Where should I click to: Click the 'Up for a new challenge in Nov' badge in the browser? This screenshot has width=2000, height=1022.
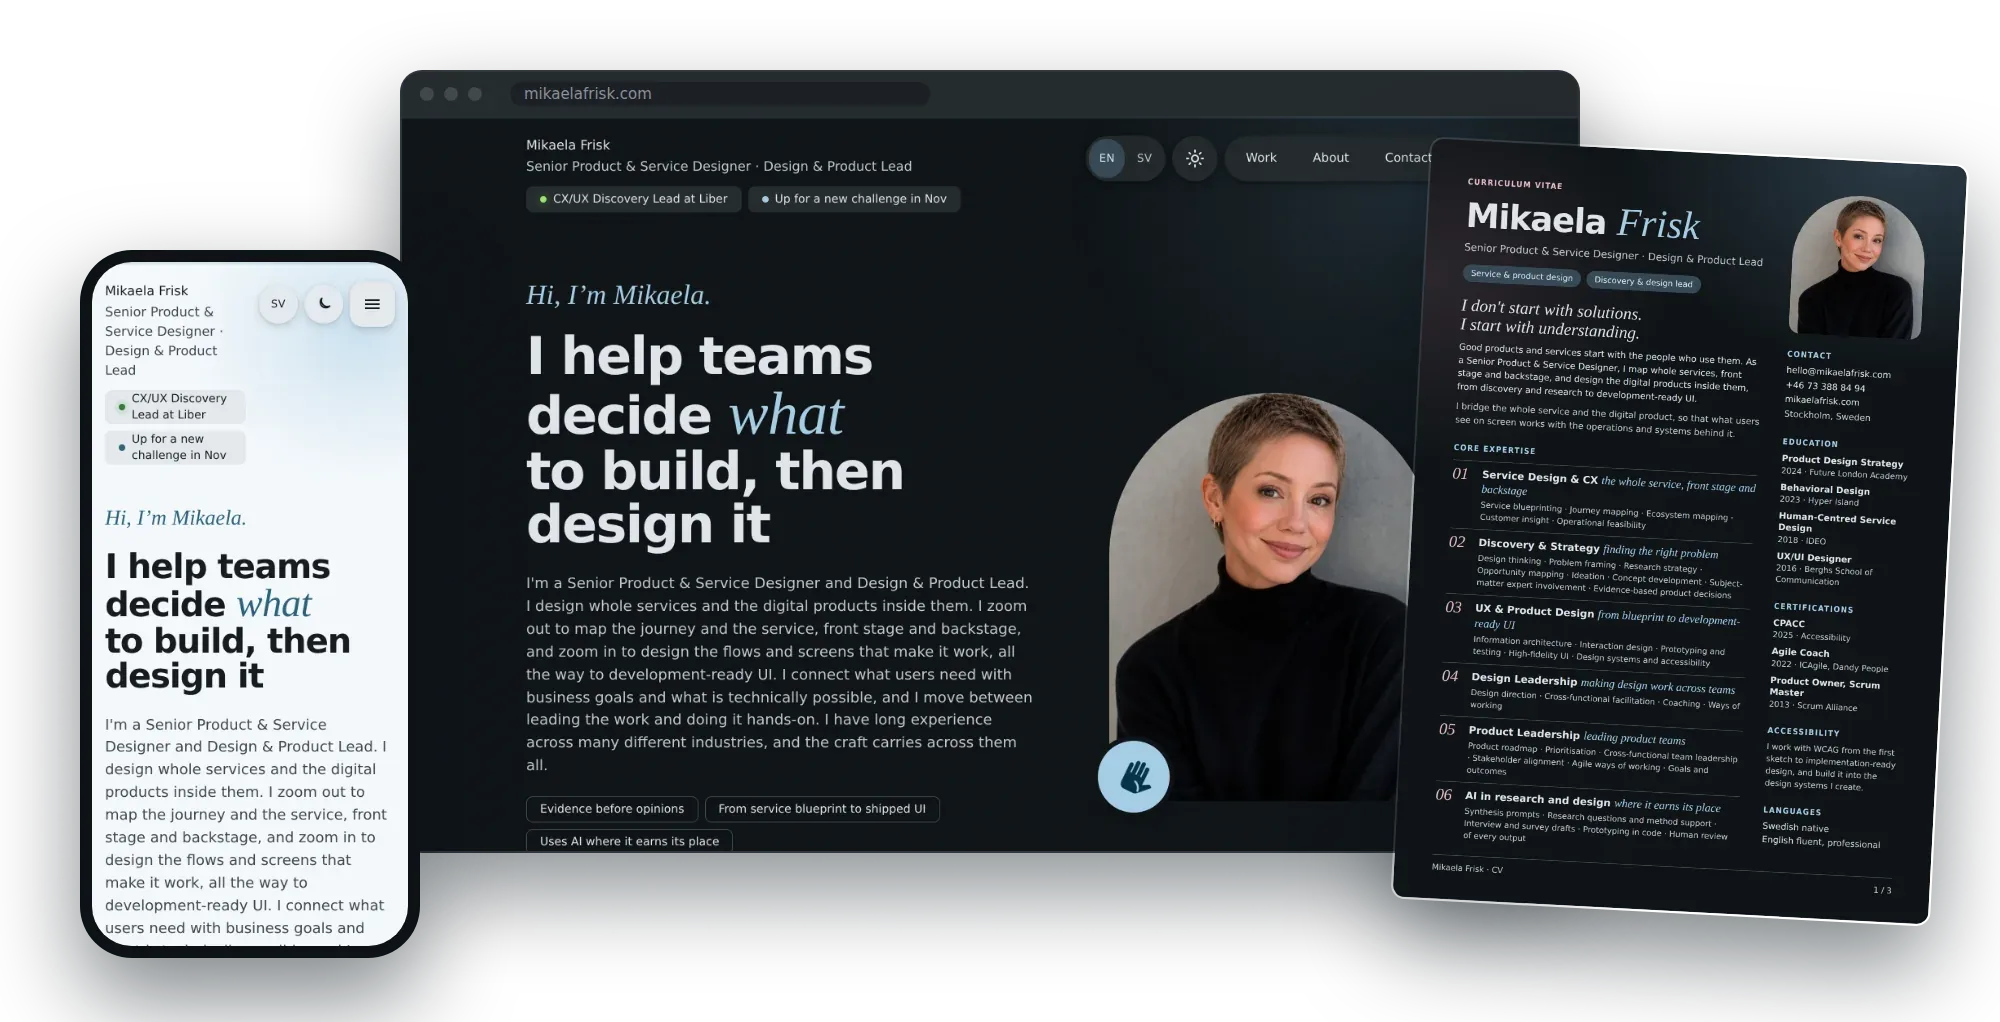coord(854,199)
